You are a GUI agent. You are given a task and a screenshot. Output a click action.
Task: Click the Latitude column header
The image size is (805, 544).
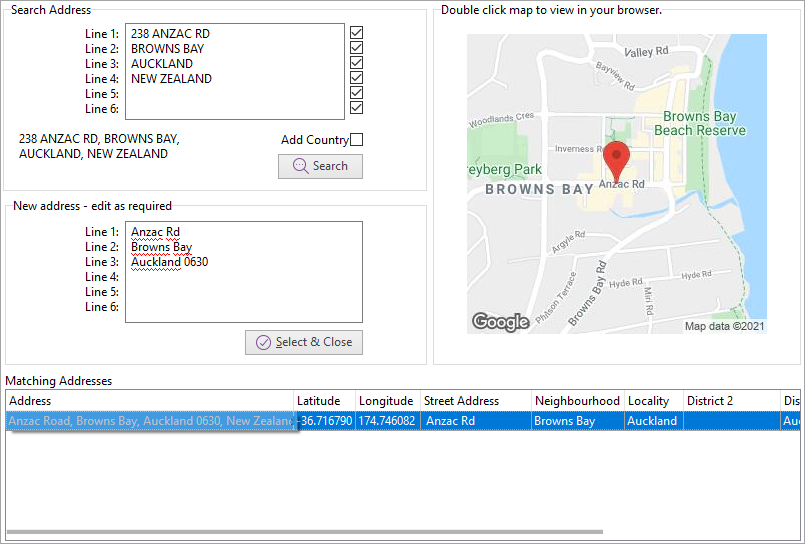[325, 401]
